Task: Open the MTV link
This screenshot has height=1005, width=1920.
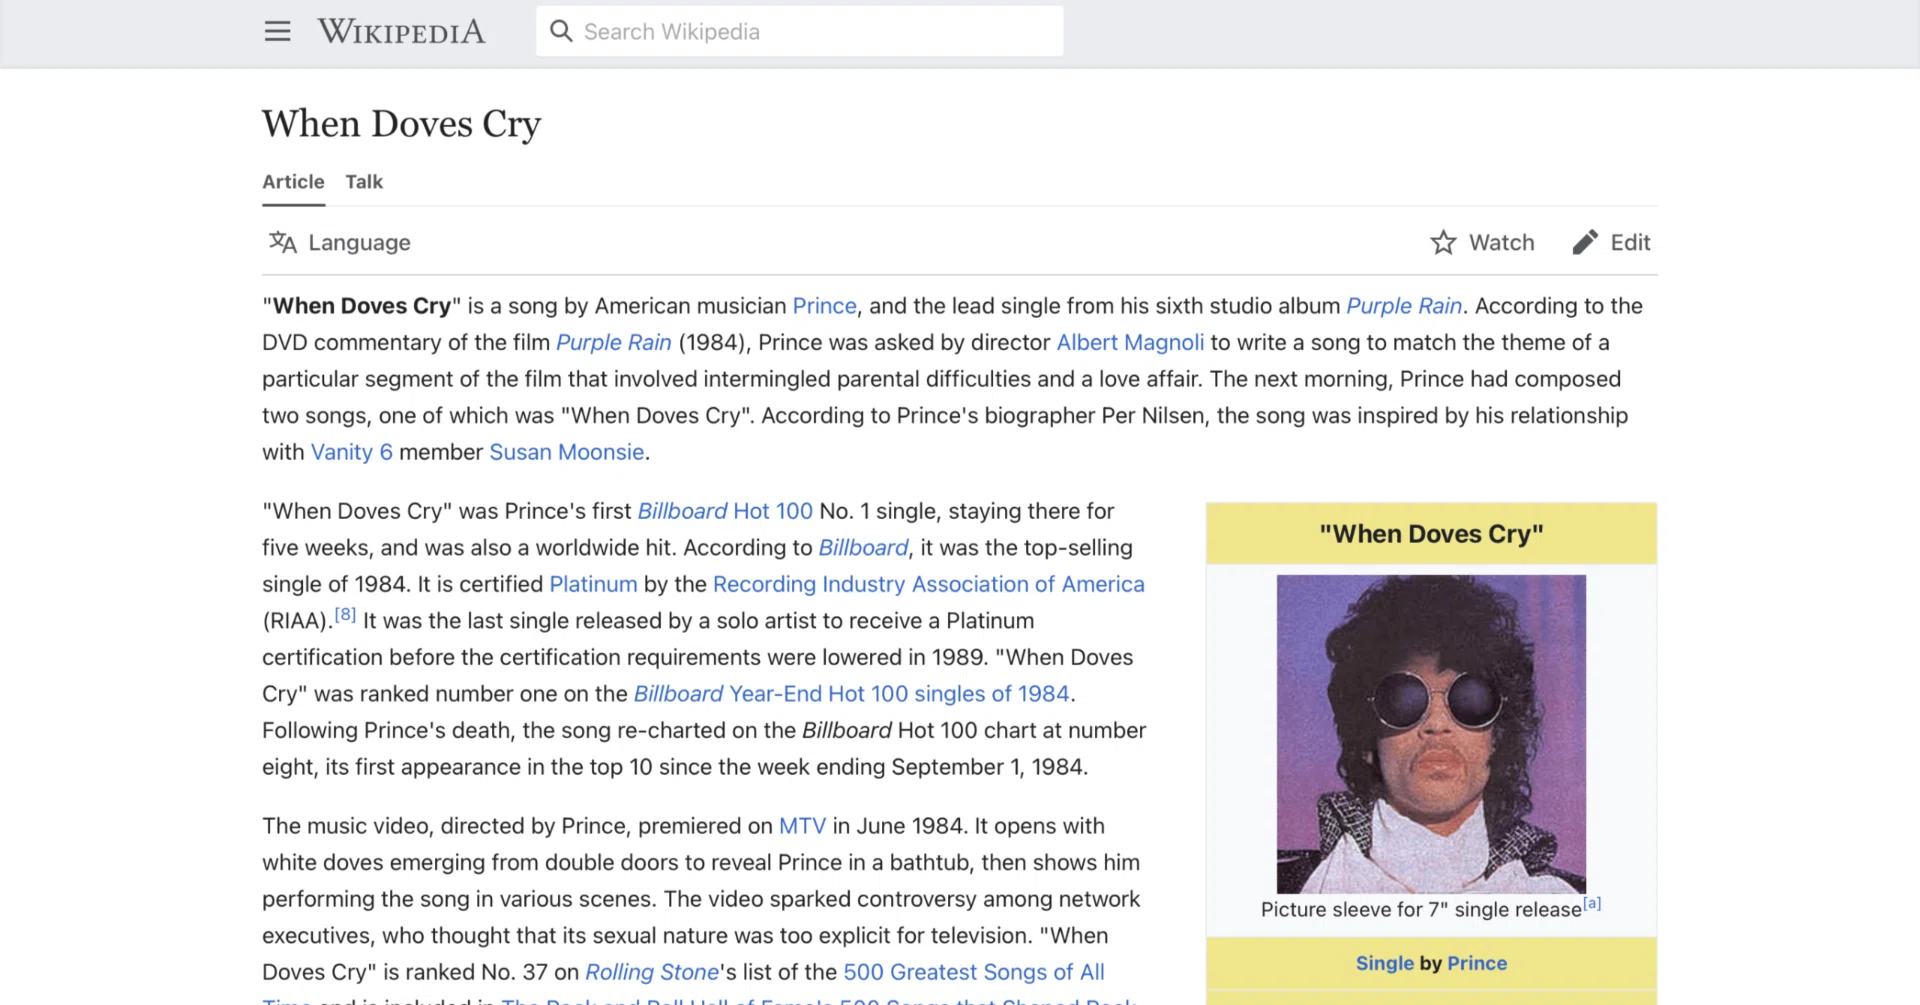Action: 802,826
